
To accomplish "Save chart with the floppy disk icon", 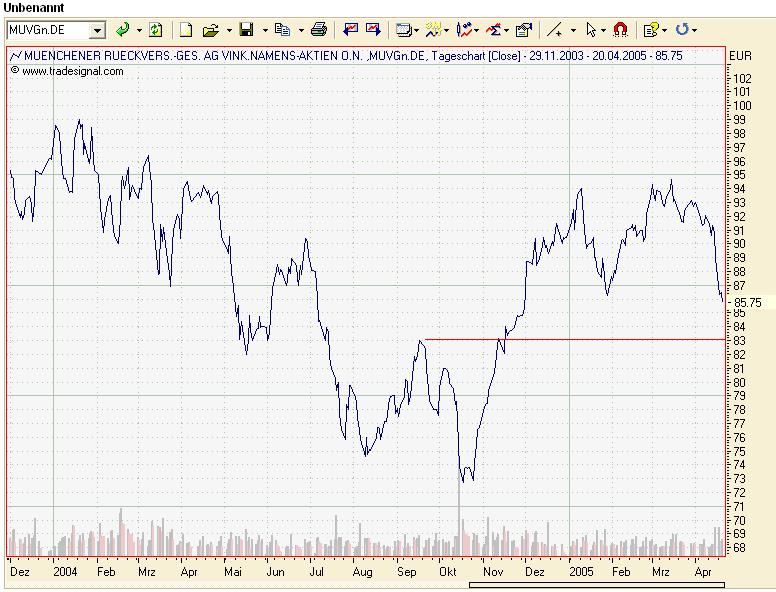I will (x=246, y=30).
